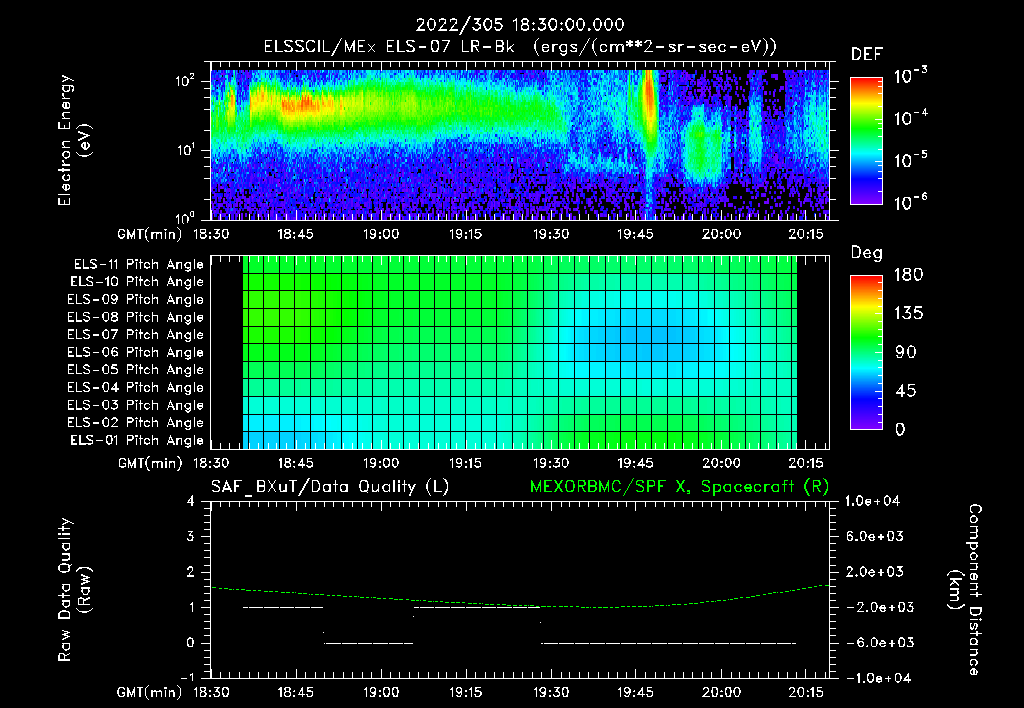This screenshot has width=1024, height=708.
Task: Select the ELS-03 Pitch Angle row label
Action: pos(136,405)
